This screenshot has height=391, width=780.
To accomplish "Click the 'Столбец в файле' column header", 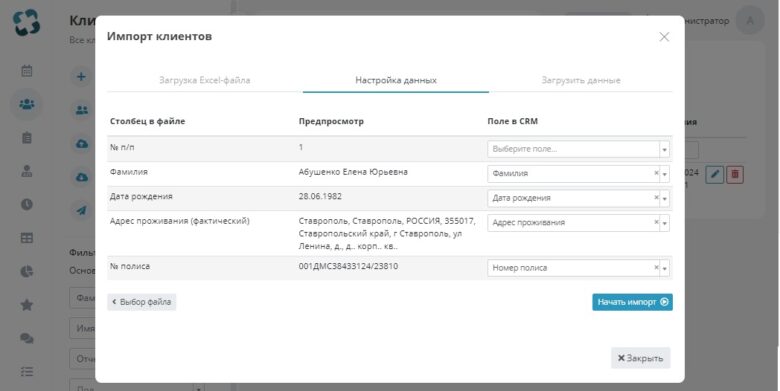I will (x=147, y=121).
